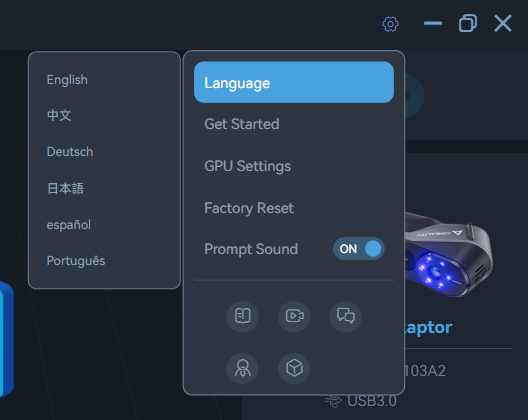Click the 3D cube icon

(x=294, y=368)
